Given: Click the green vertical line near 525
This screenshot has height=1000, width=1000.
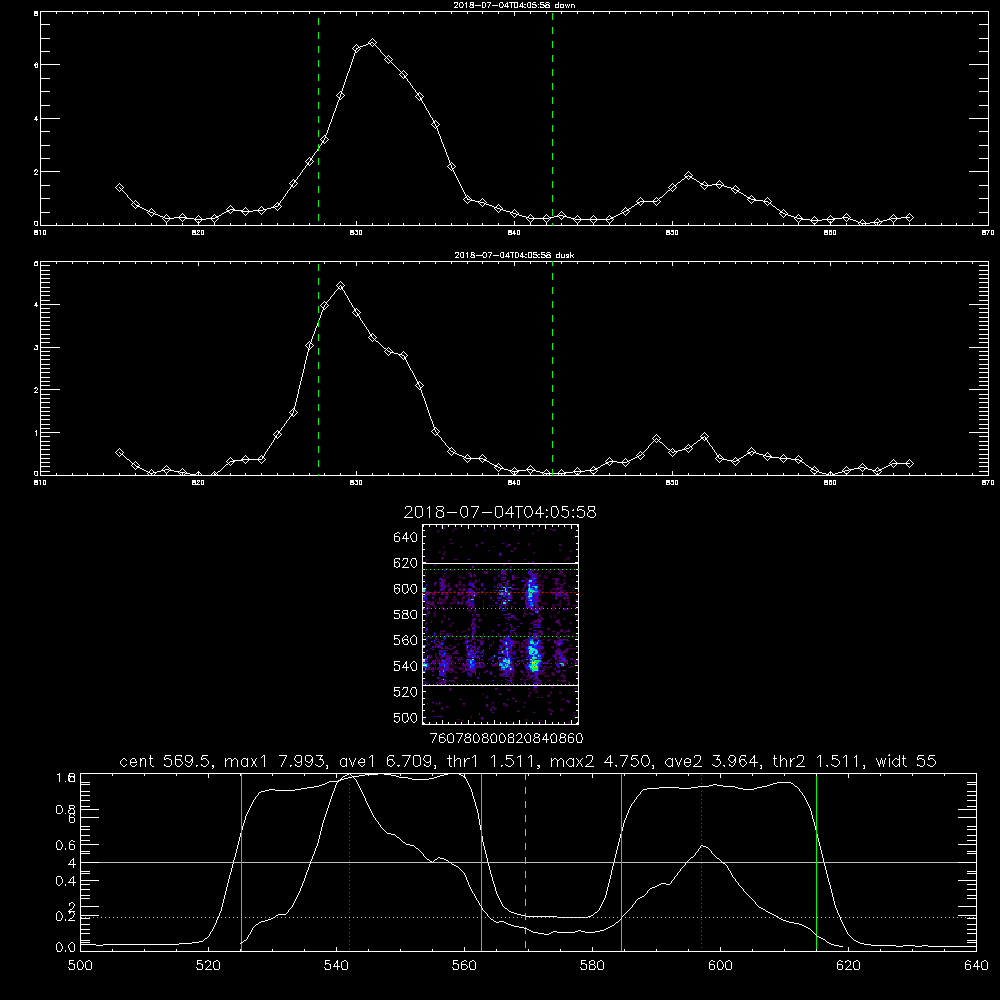Looking at the screenshot, I should coord(241,862).
